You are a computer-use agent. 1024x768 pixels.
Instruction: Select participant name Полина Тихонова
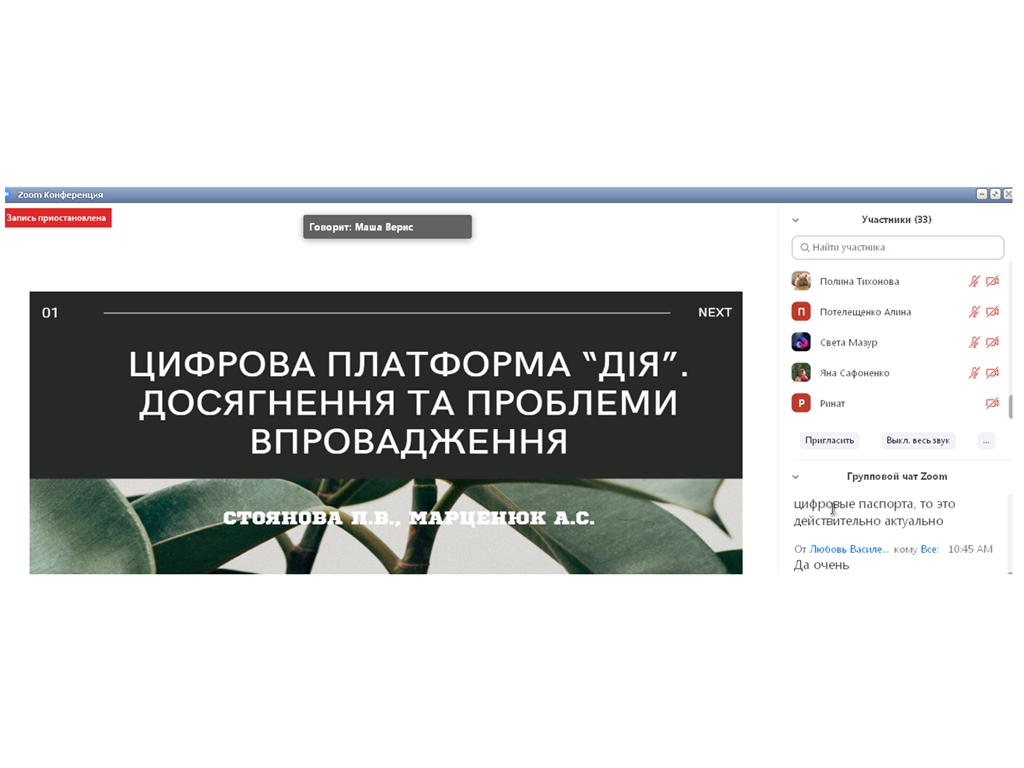[x=859, y=281]
